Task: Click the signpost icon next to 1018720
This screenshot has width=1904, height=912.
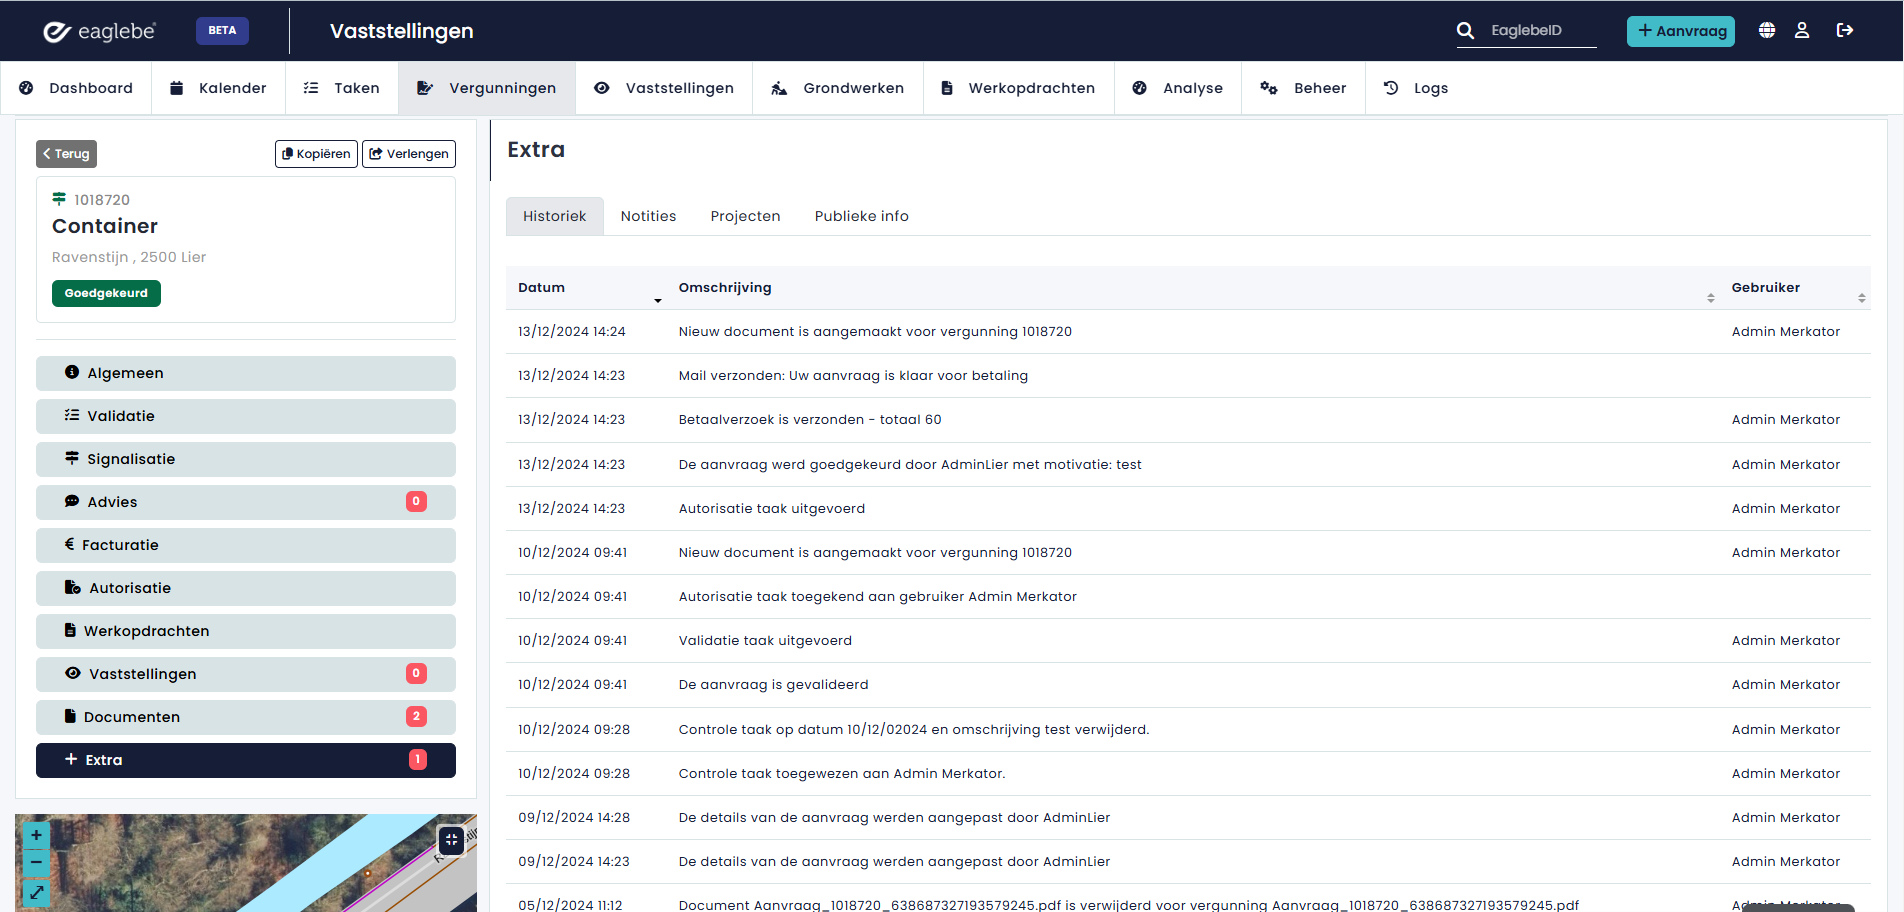Action: (59, 199)
